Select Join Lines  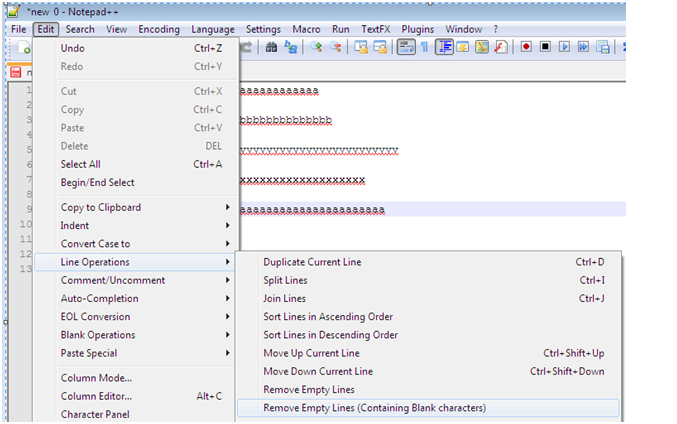(428, 298)
